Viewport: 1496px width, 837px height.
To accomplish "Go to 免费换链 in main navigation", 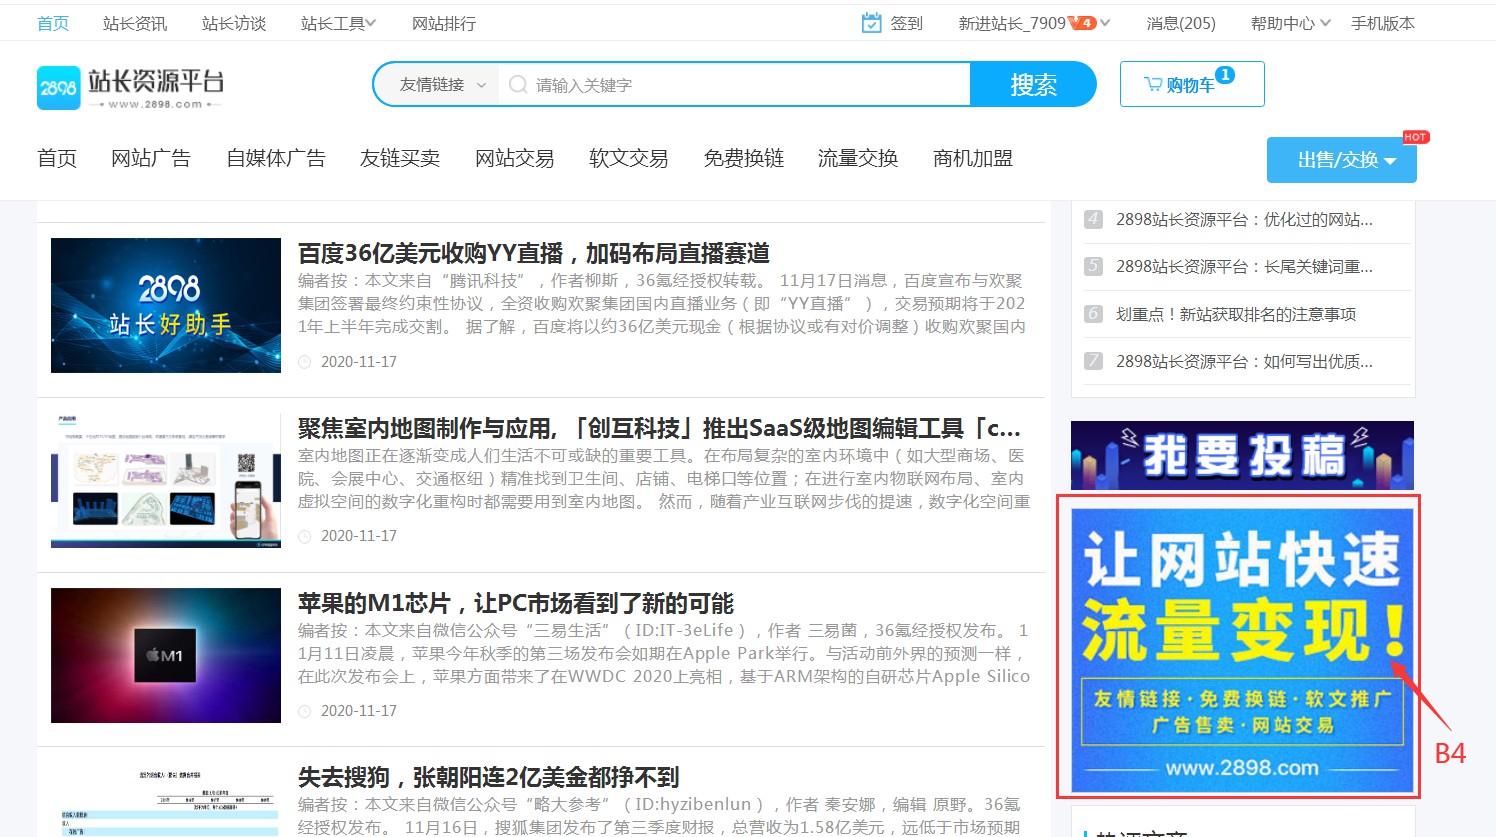I will 744,158.
